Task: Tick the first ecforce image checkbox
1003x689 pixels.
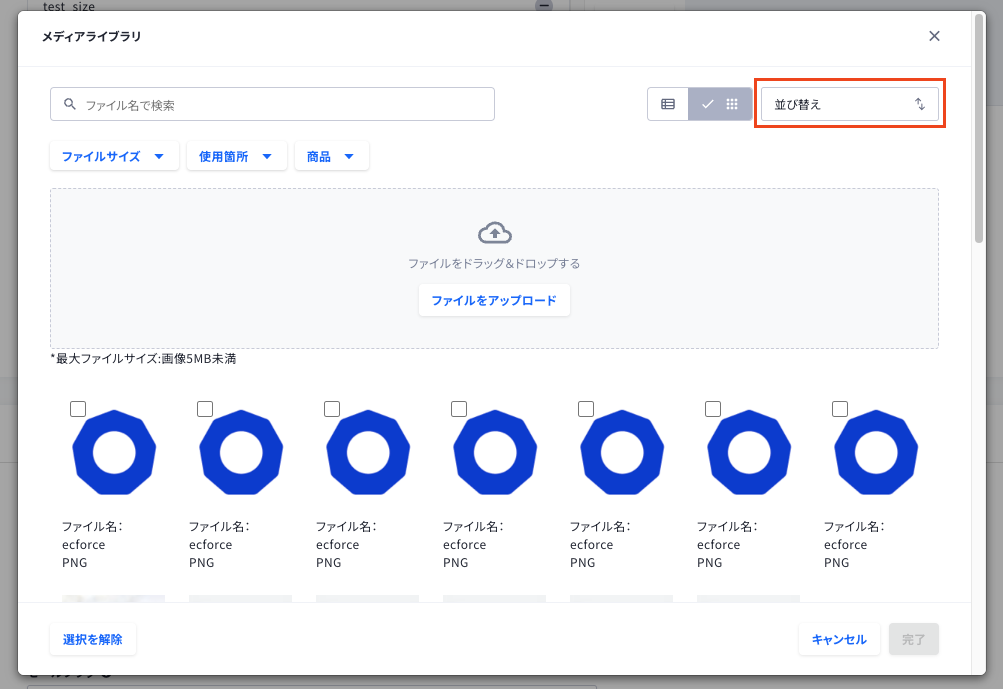Action: tap(78, 409)
